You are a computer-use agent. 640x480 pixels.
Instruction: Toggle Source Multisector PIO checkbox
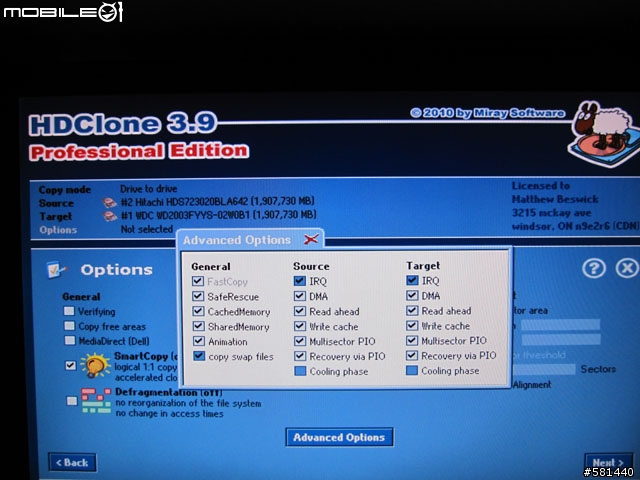coord(300,341)
